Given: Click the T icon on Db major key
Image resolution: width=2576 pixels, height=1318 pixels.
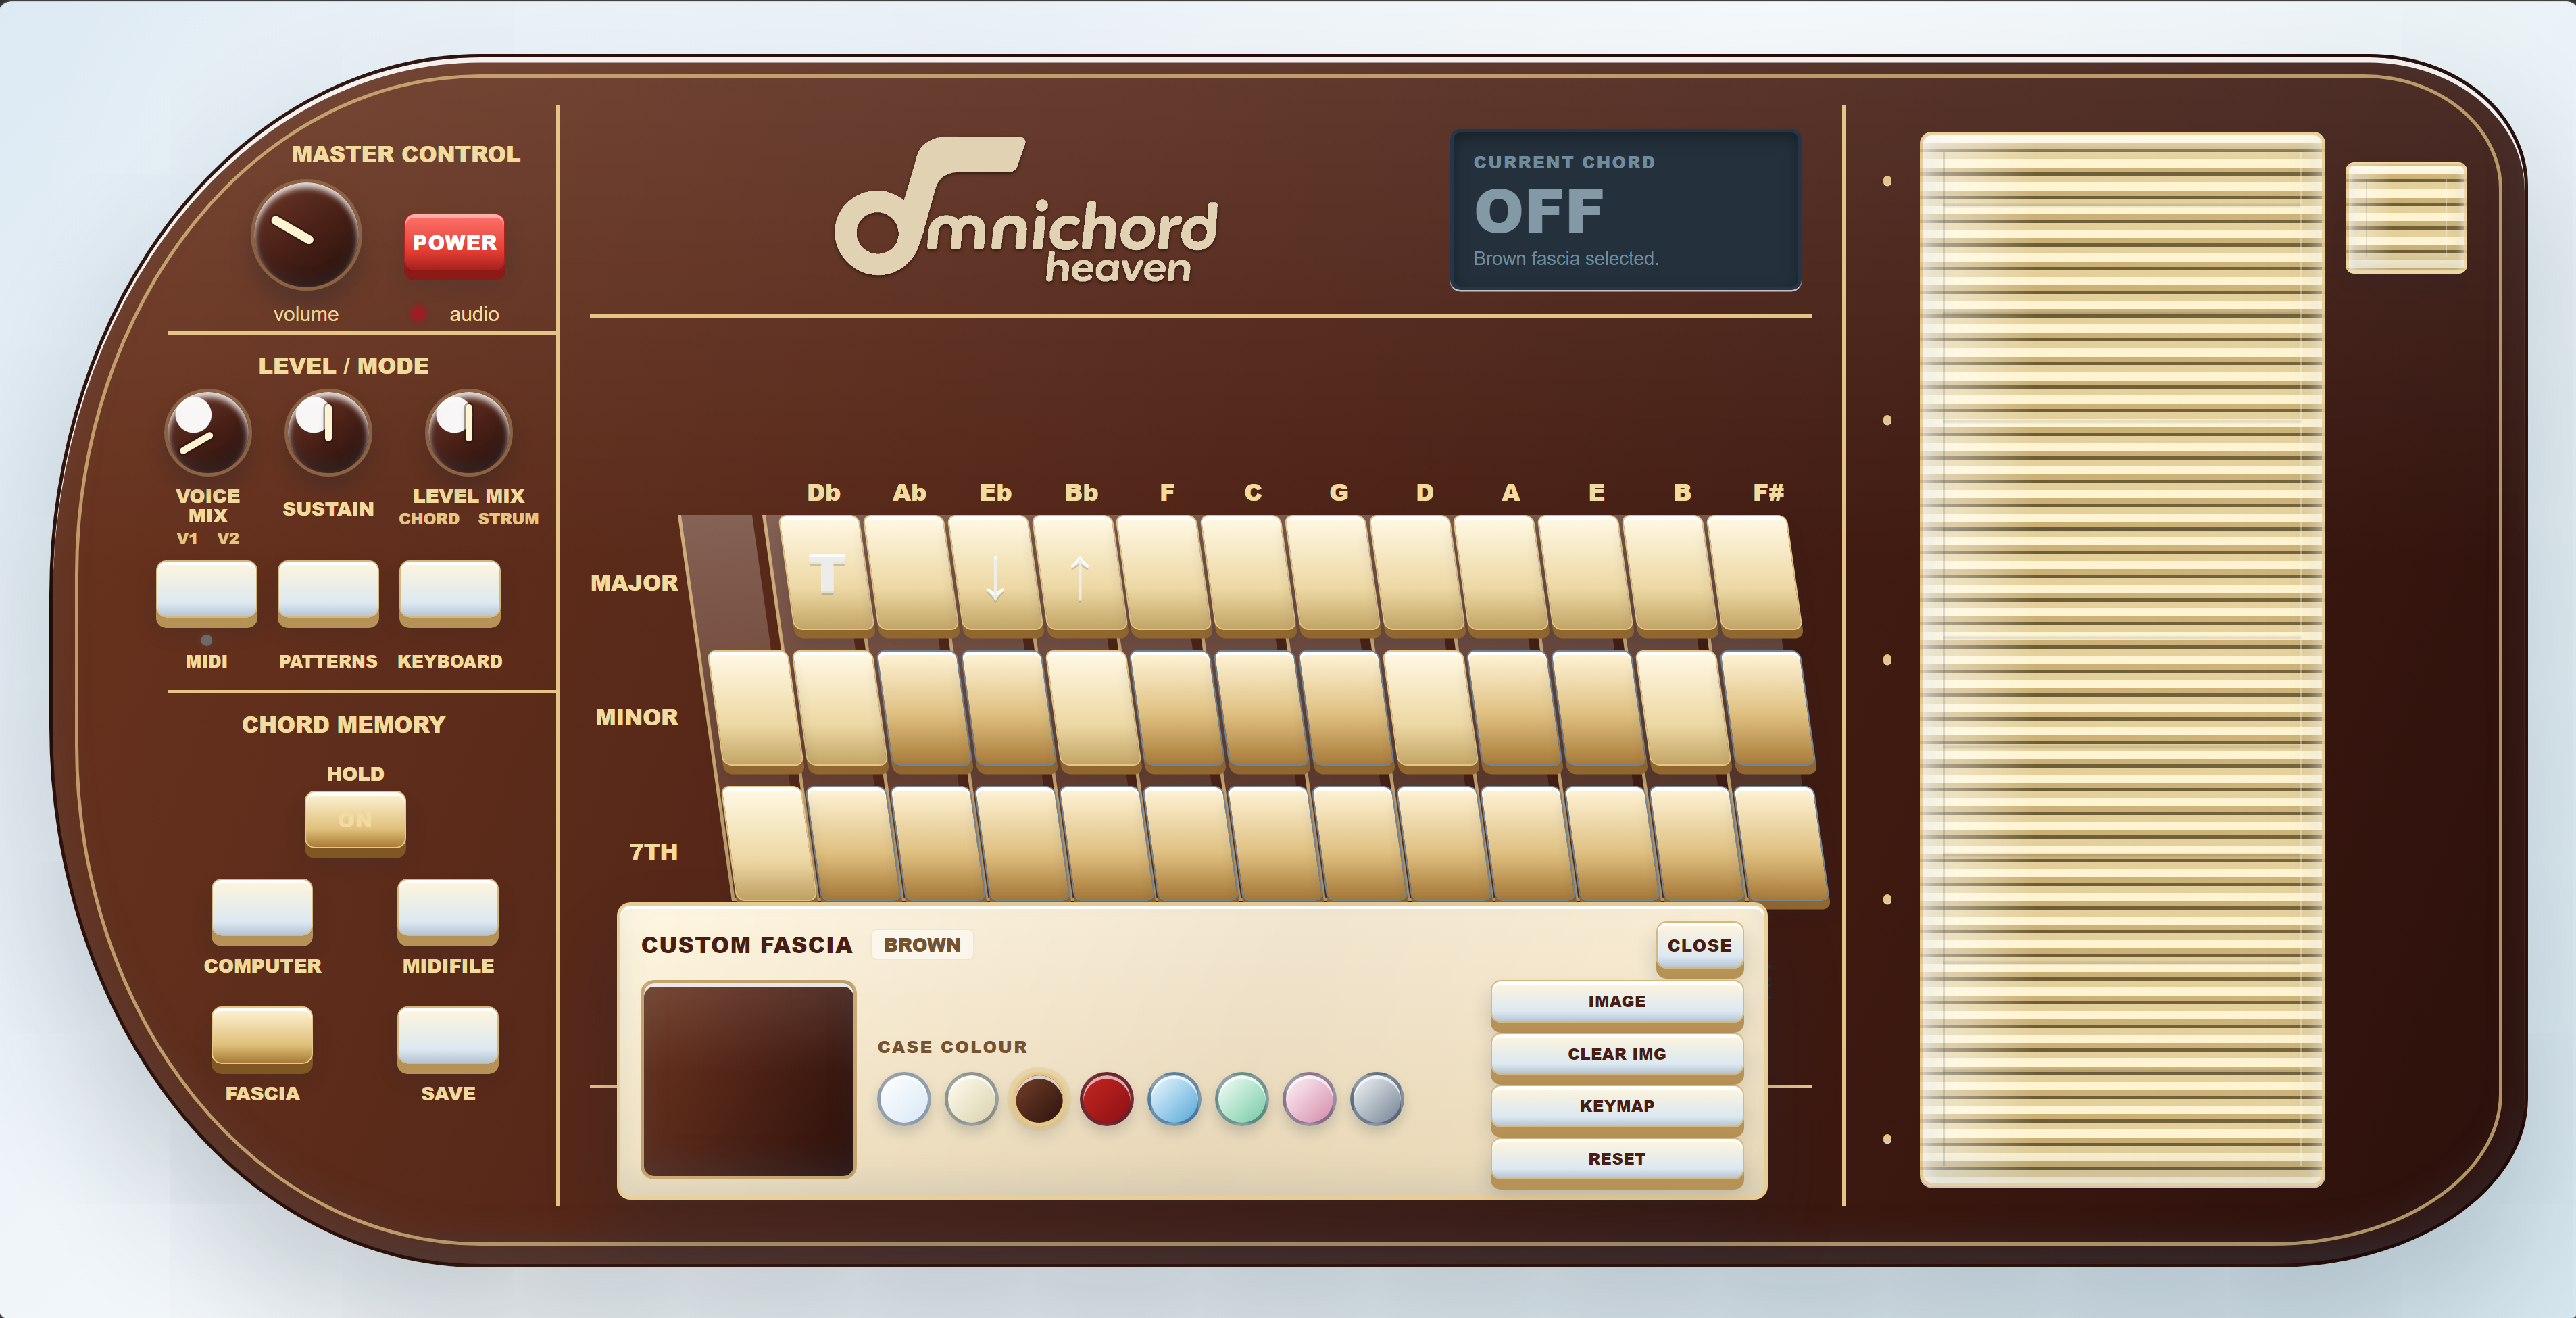Looking at the screenshot, I should 826,573.
